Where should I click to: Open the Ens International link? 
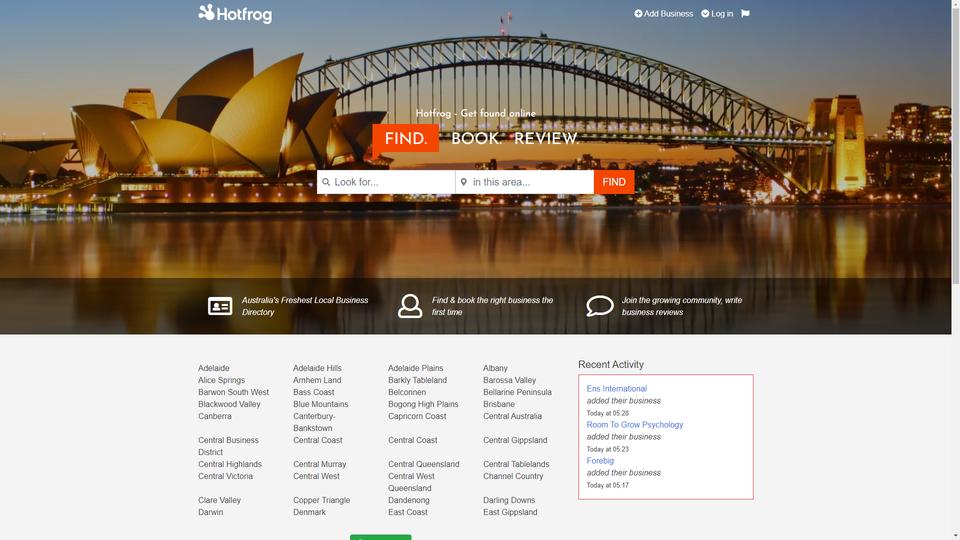point(617,389)
